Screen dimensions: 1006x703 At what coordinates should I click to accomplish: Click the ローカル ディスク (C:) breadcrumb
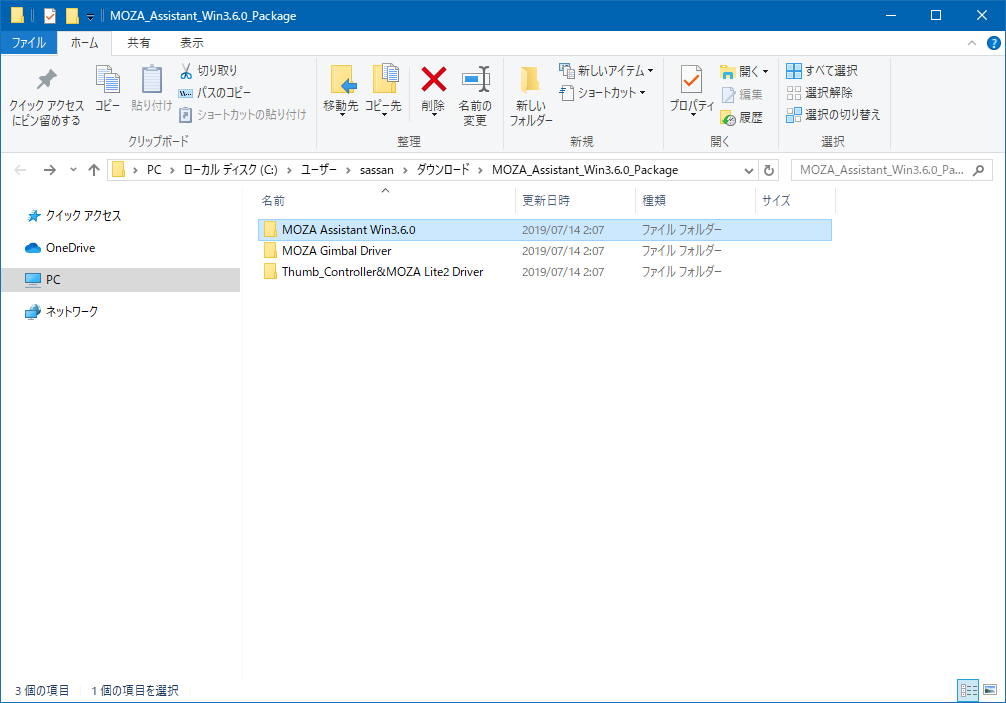coord(230,170)
